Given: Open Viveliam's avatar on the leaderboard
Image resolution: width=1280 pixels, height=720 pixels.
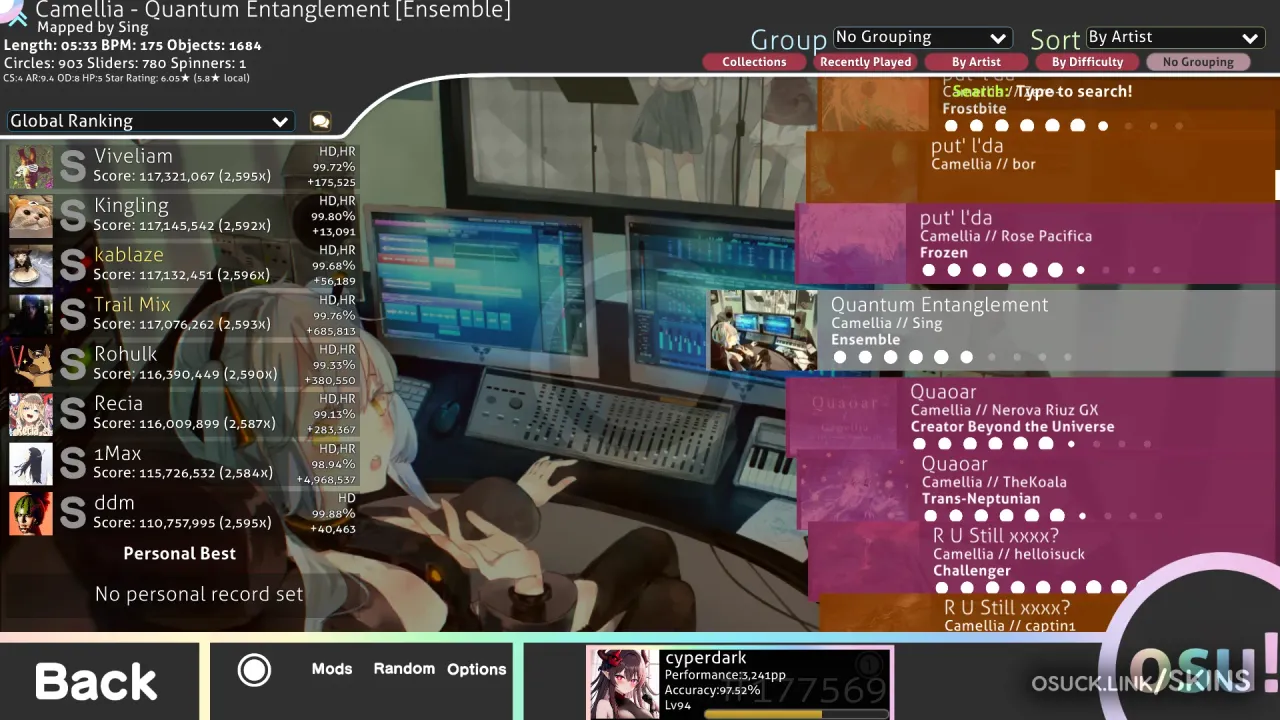Looking at the screenshot, I should 31,167.
